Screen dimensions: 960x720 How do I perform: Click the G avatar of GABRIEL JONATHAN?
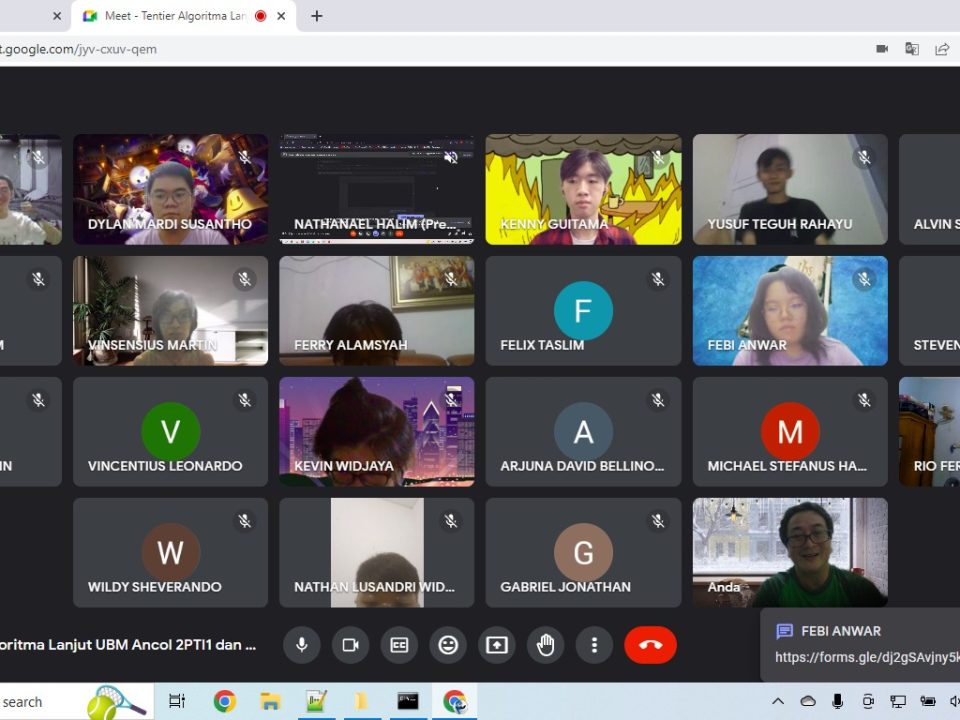[583, 552]
